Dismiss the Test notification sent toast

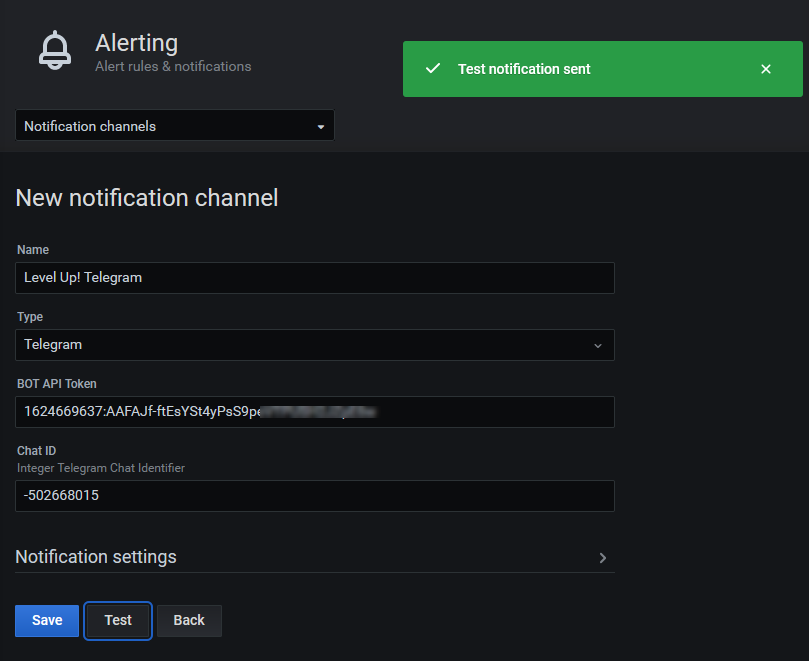(x=765, y=69)
